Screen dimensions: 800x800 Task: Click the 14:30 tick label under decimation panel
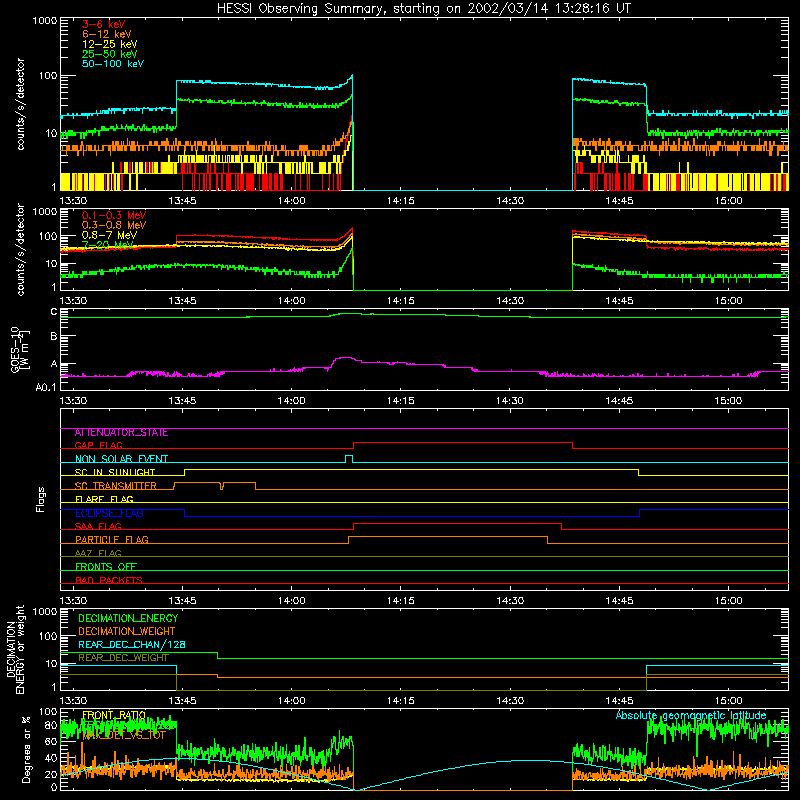[x=510, y=701]
